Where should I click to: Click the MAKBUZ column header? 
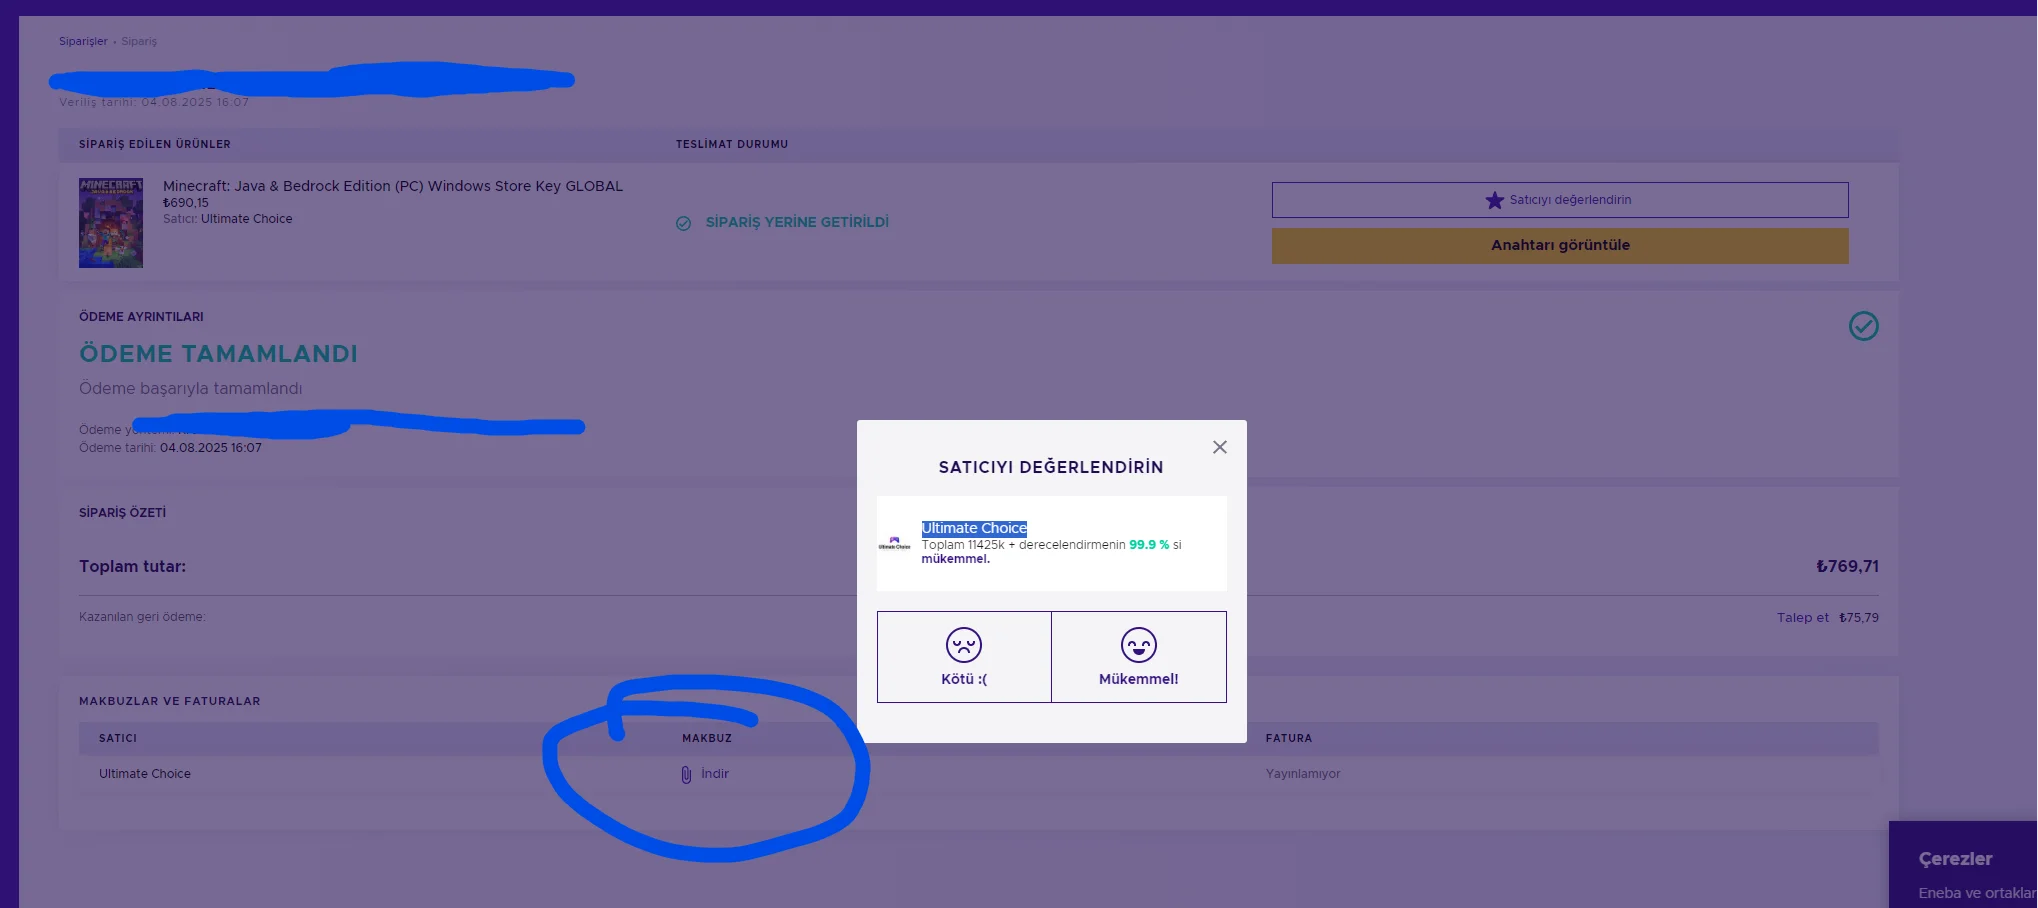point(707,738)
